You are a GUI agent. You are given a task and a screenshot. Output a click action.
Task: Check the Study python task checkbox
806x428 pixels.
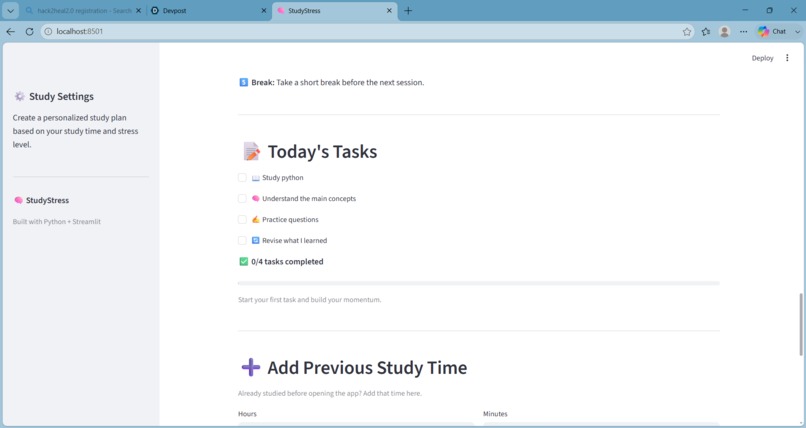(x=242, y=178)
